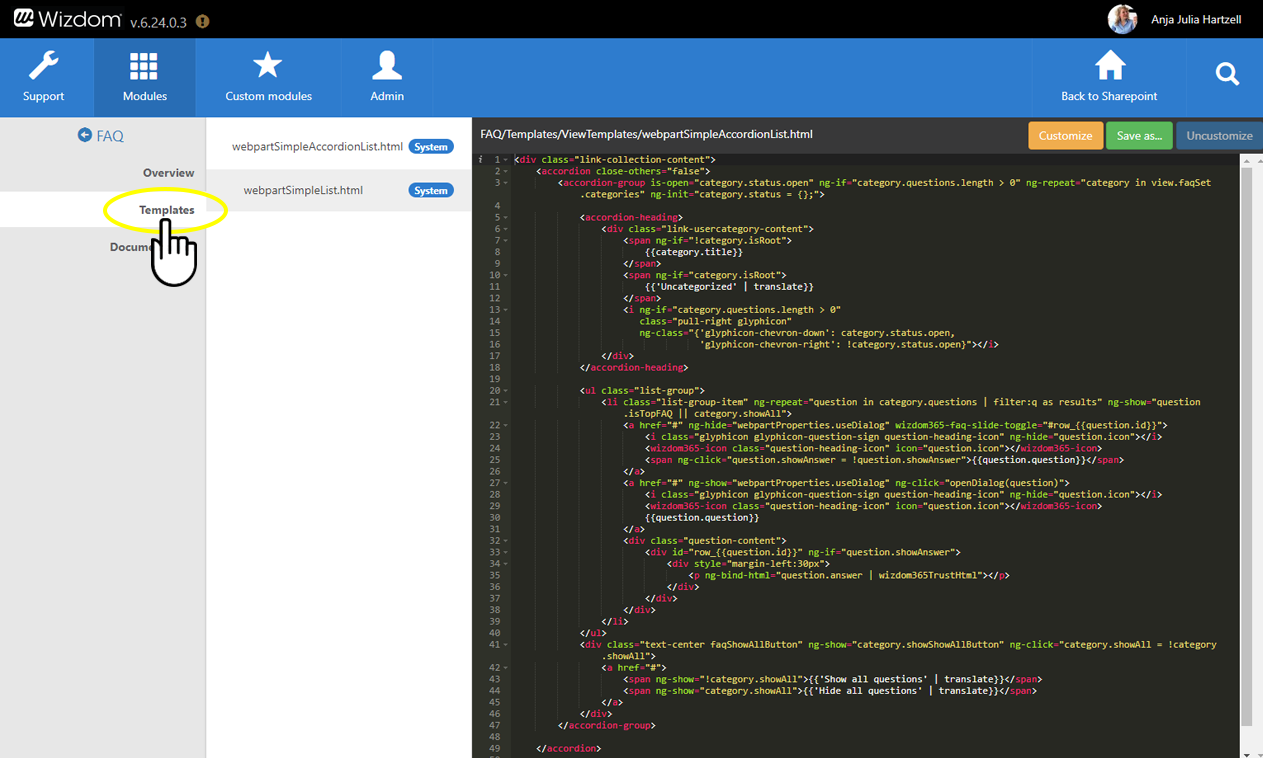The image size is (1263, 758).
Task: Open Custom modules via the star icon
Action: click(x=268, y=78)
